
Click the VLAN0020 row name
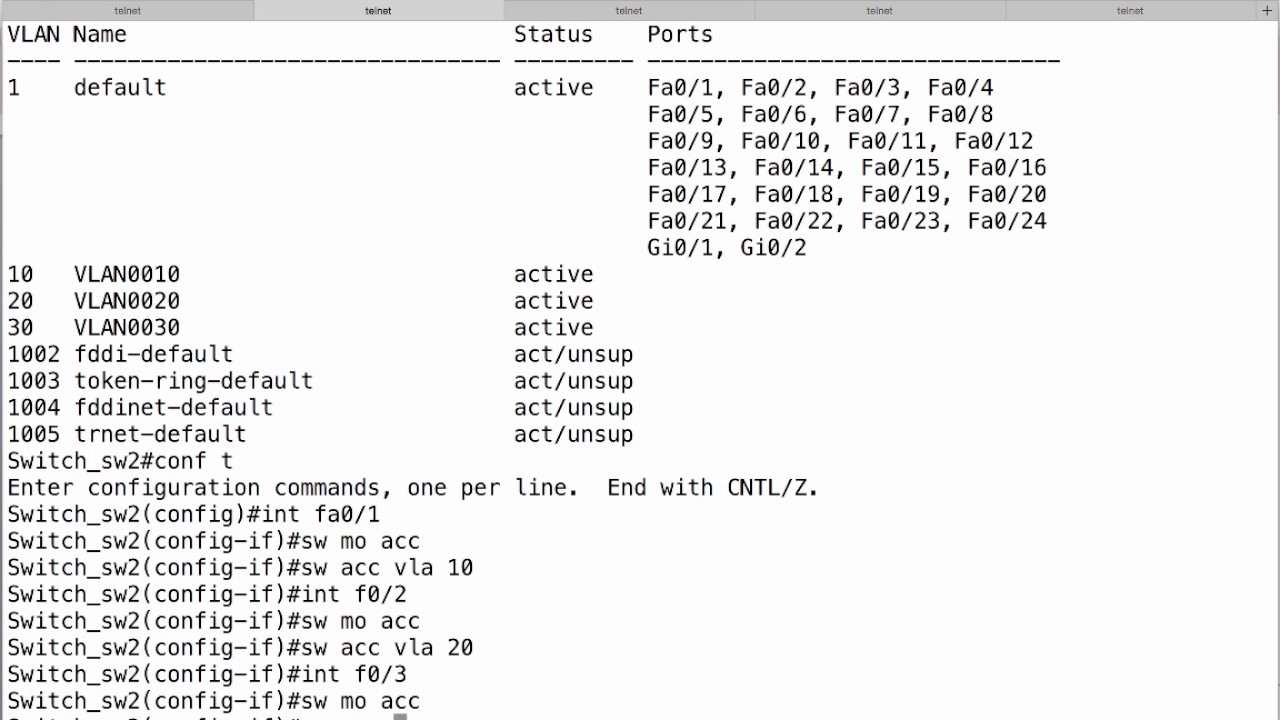point(127,301)
